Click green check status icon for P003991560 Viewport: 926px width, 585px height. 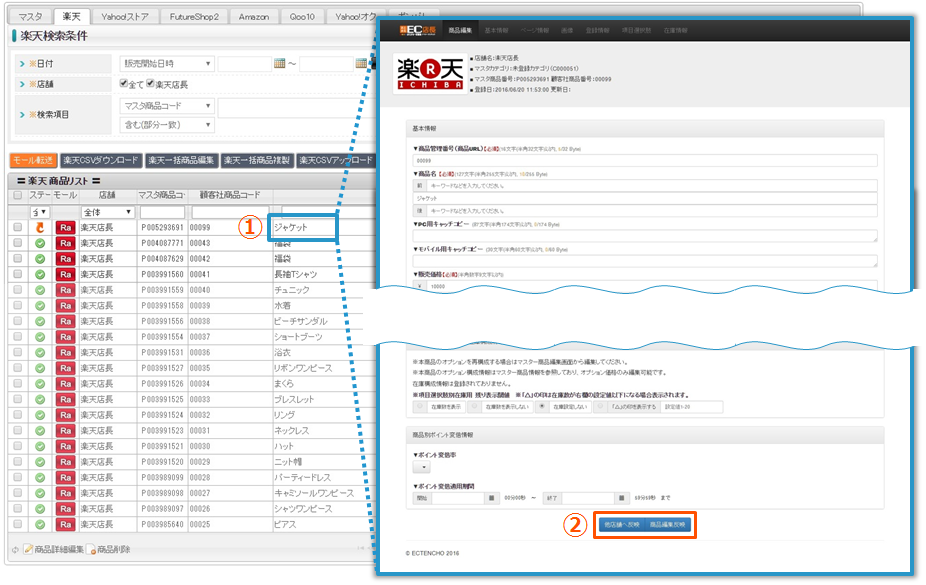click(x=40, y=274)
